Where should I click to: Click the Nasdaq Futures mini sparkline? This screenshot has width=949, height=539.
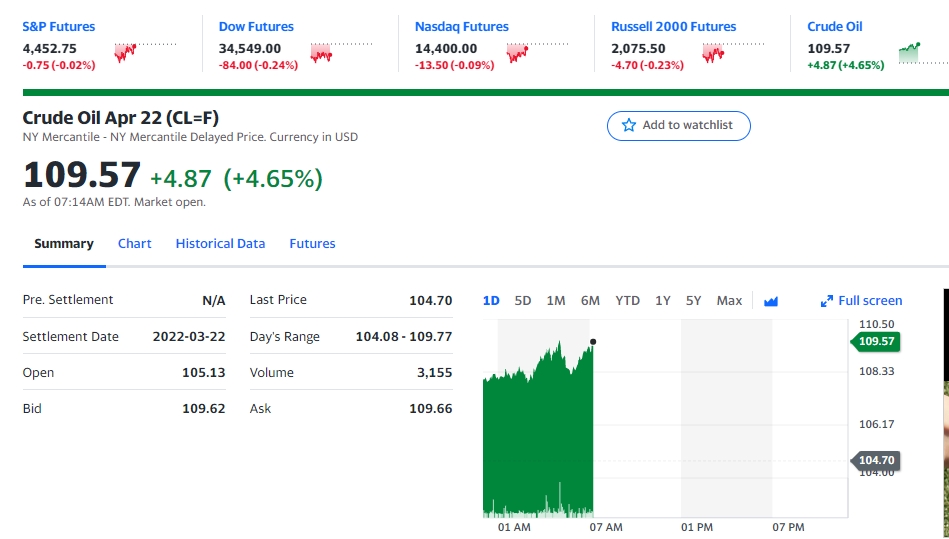tap(537, 52)
